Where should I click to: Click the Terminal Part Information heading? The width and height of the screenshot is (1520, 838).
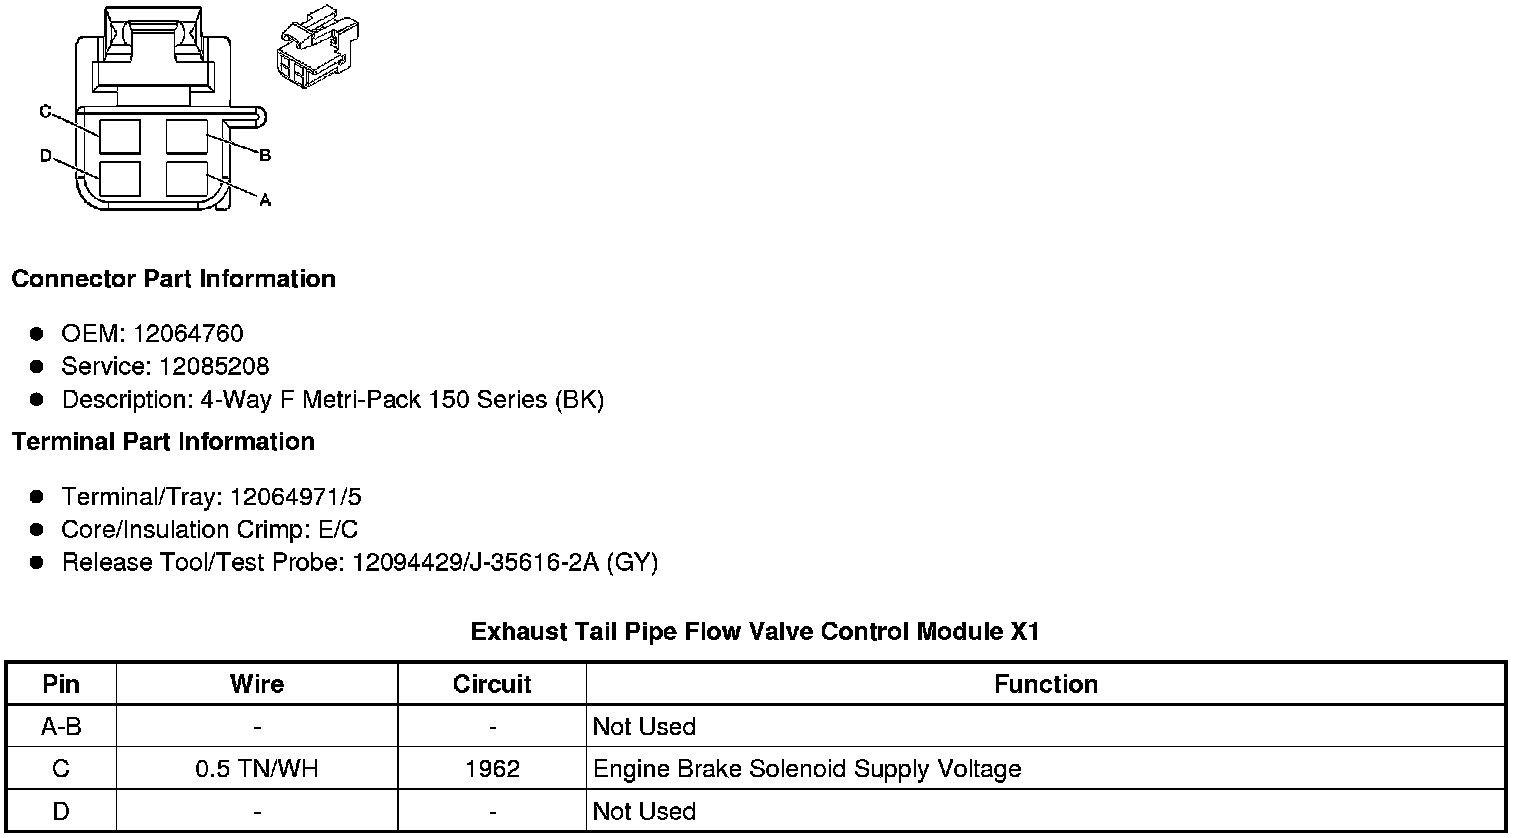[x=163, y=442]
